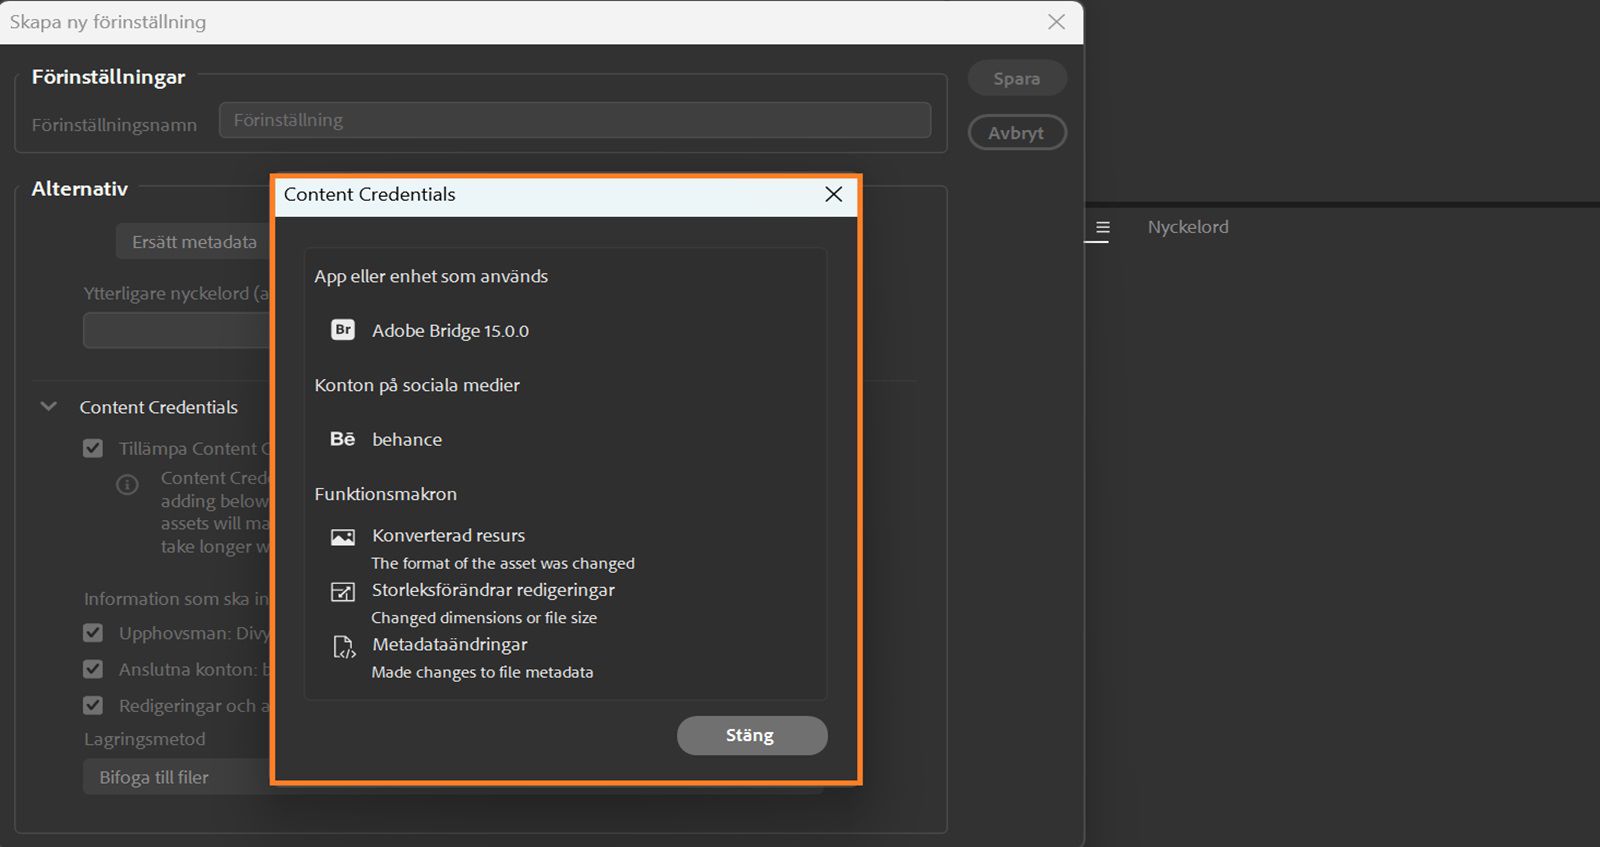Click the behance account name
1600x847 pixels.
coord(407,439)
